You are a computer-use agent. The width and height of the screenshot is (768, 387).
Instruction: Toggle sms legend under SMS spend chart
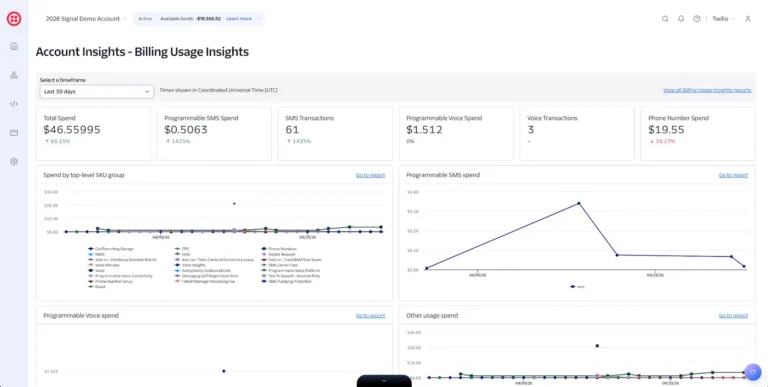(577, 287)
